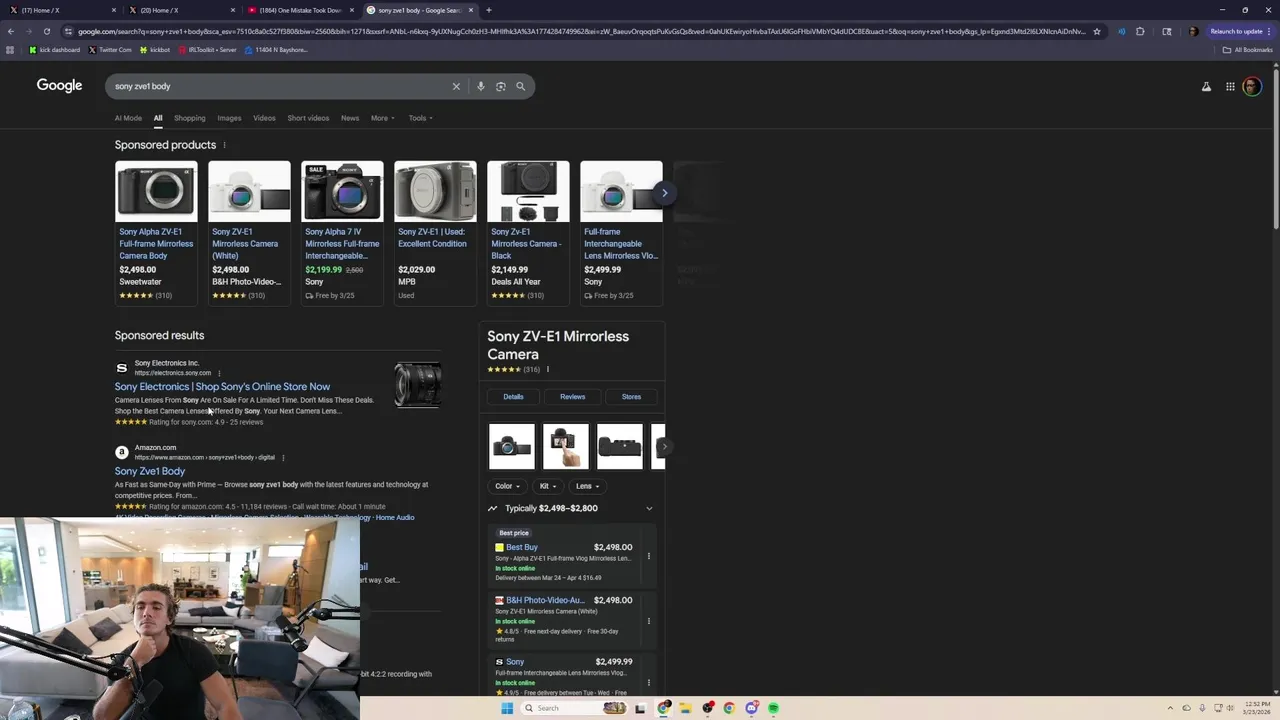Open Discord from the taskbar
The image size is (1280, 720).
point(752,708)
